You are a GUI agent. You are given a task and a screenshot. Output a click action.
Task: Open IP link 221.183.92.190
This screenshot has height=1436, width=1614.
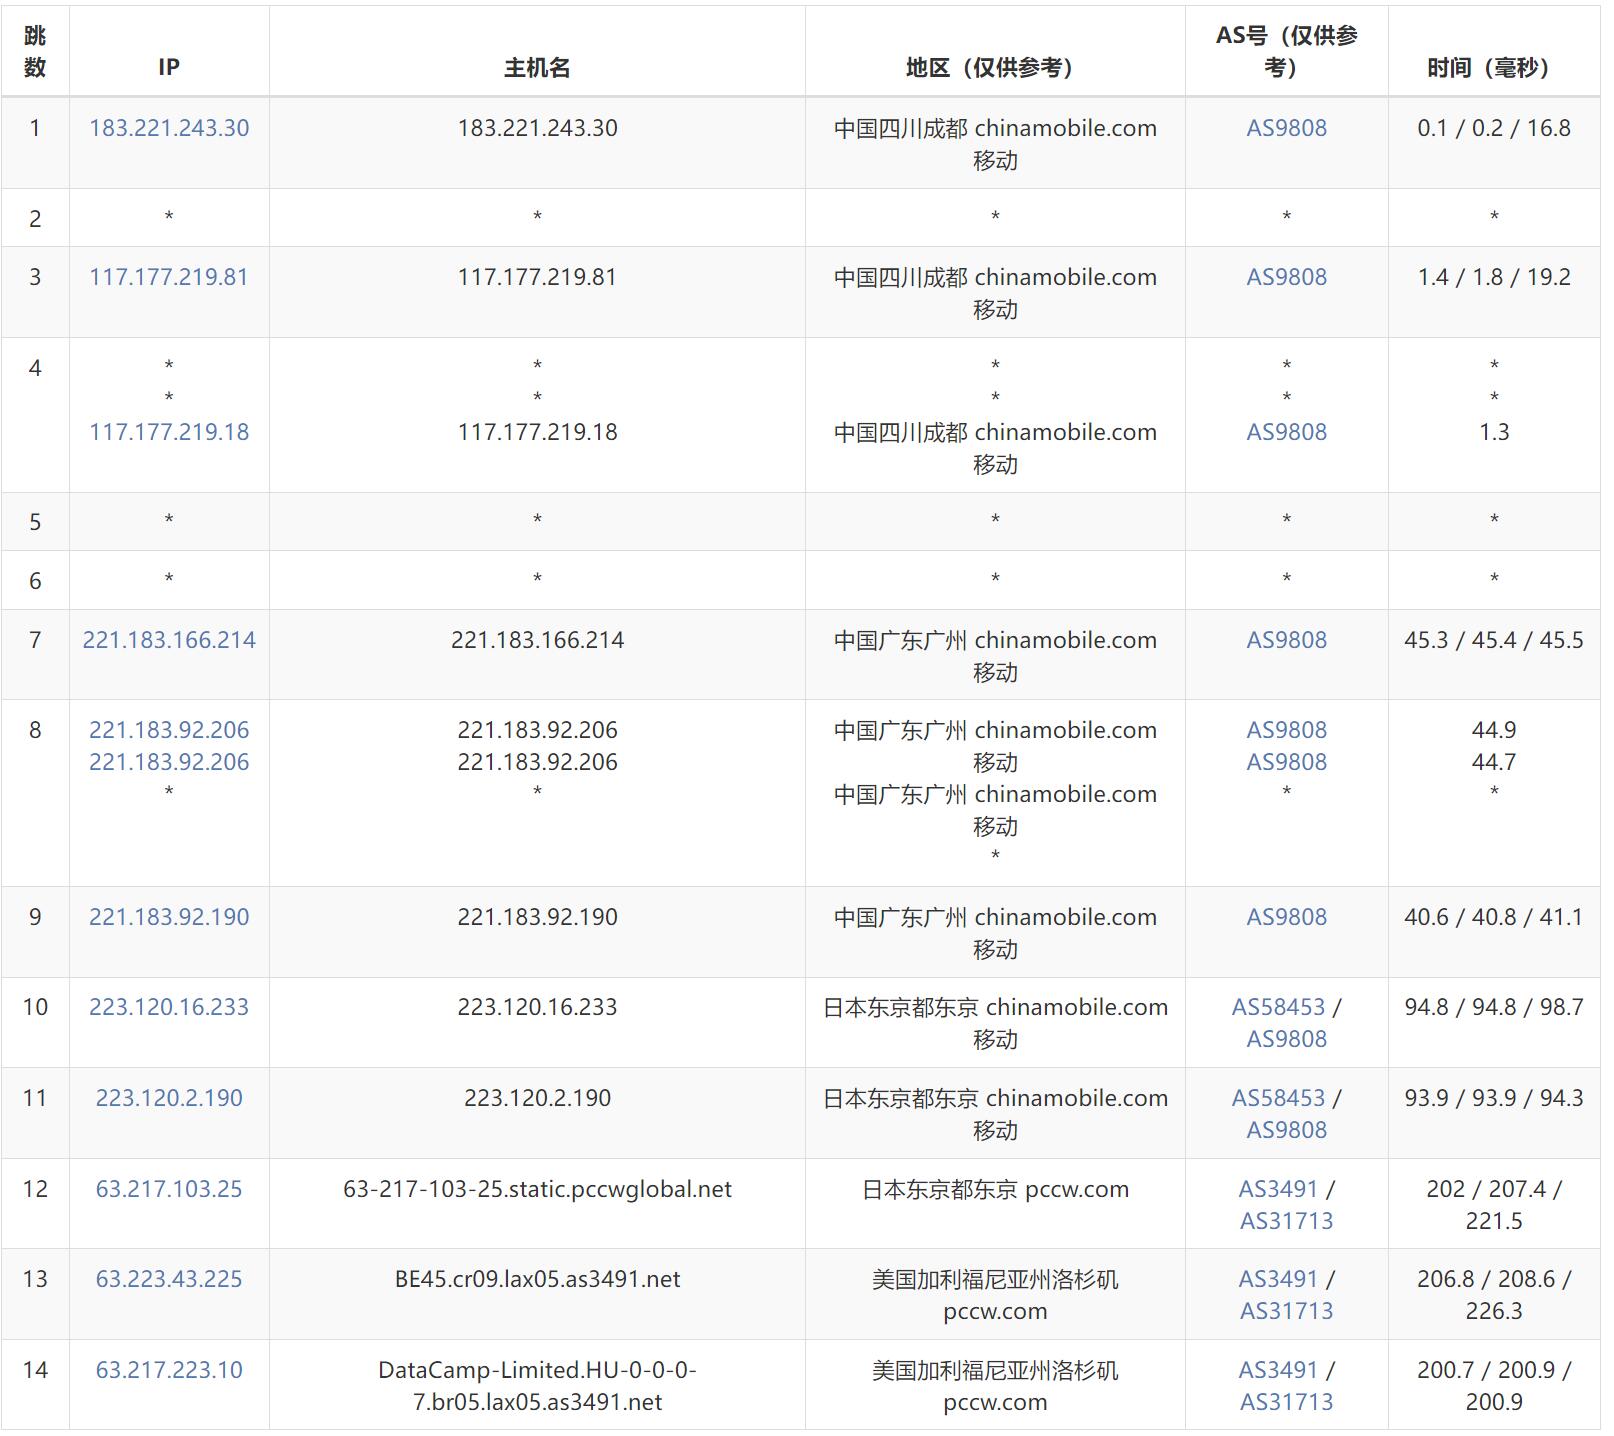pyautogui.click(x=169, y=917)
